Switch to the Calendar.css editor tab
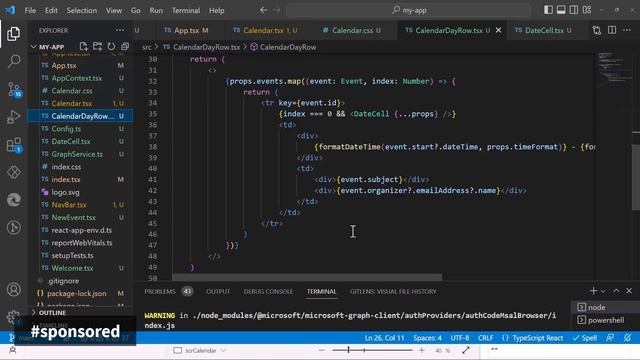 (x=352, y=30)
